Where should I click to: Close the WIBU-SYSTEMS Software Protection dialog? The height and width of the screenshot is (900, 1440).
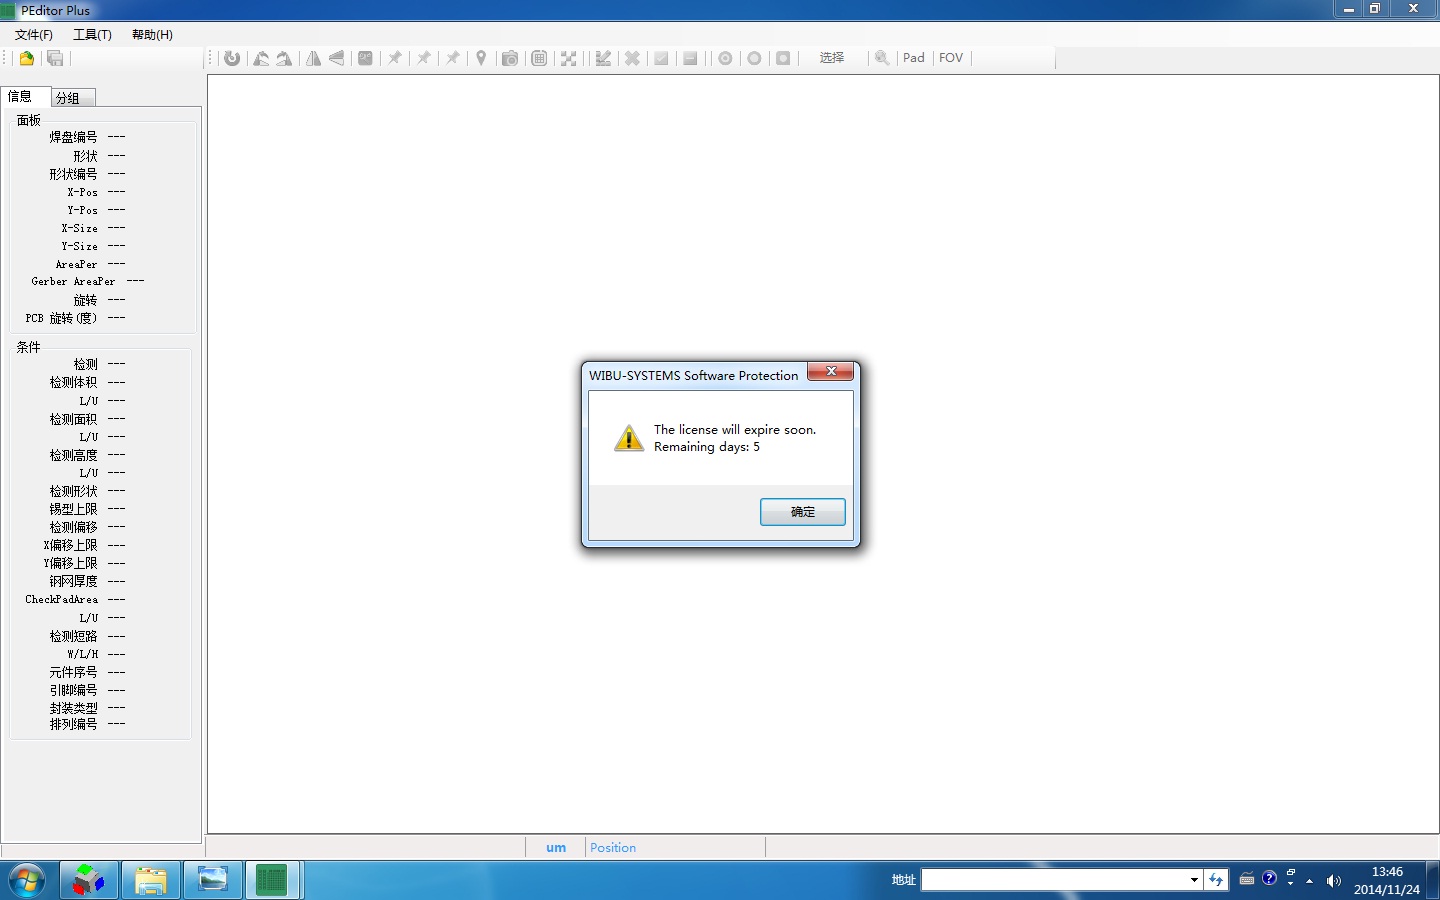830,372
